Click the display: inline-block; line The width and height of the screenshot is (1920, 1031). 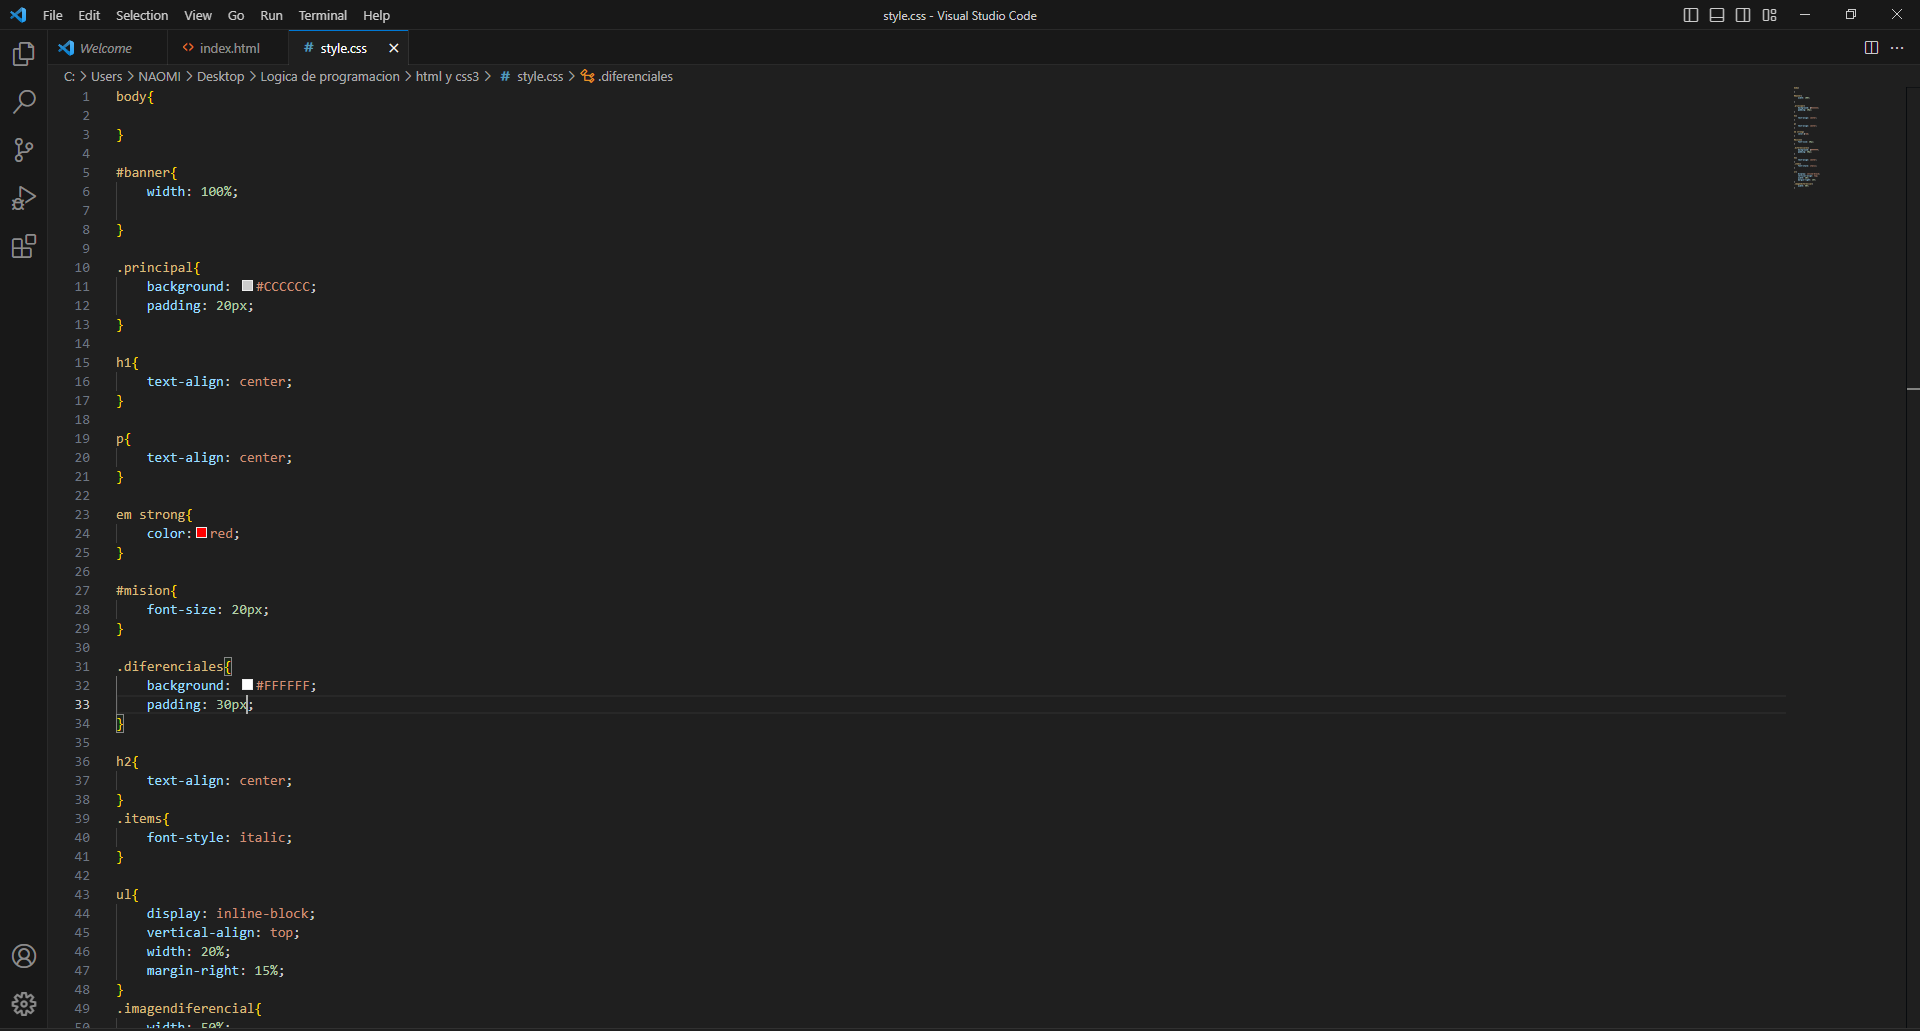click(x=231, y=914)
